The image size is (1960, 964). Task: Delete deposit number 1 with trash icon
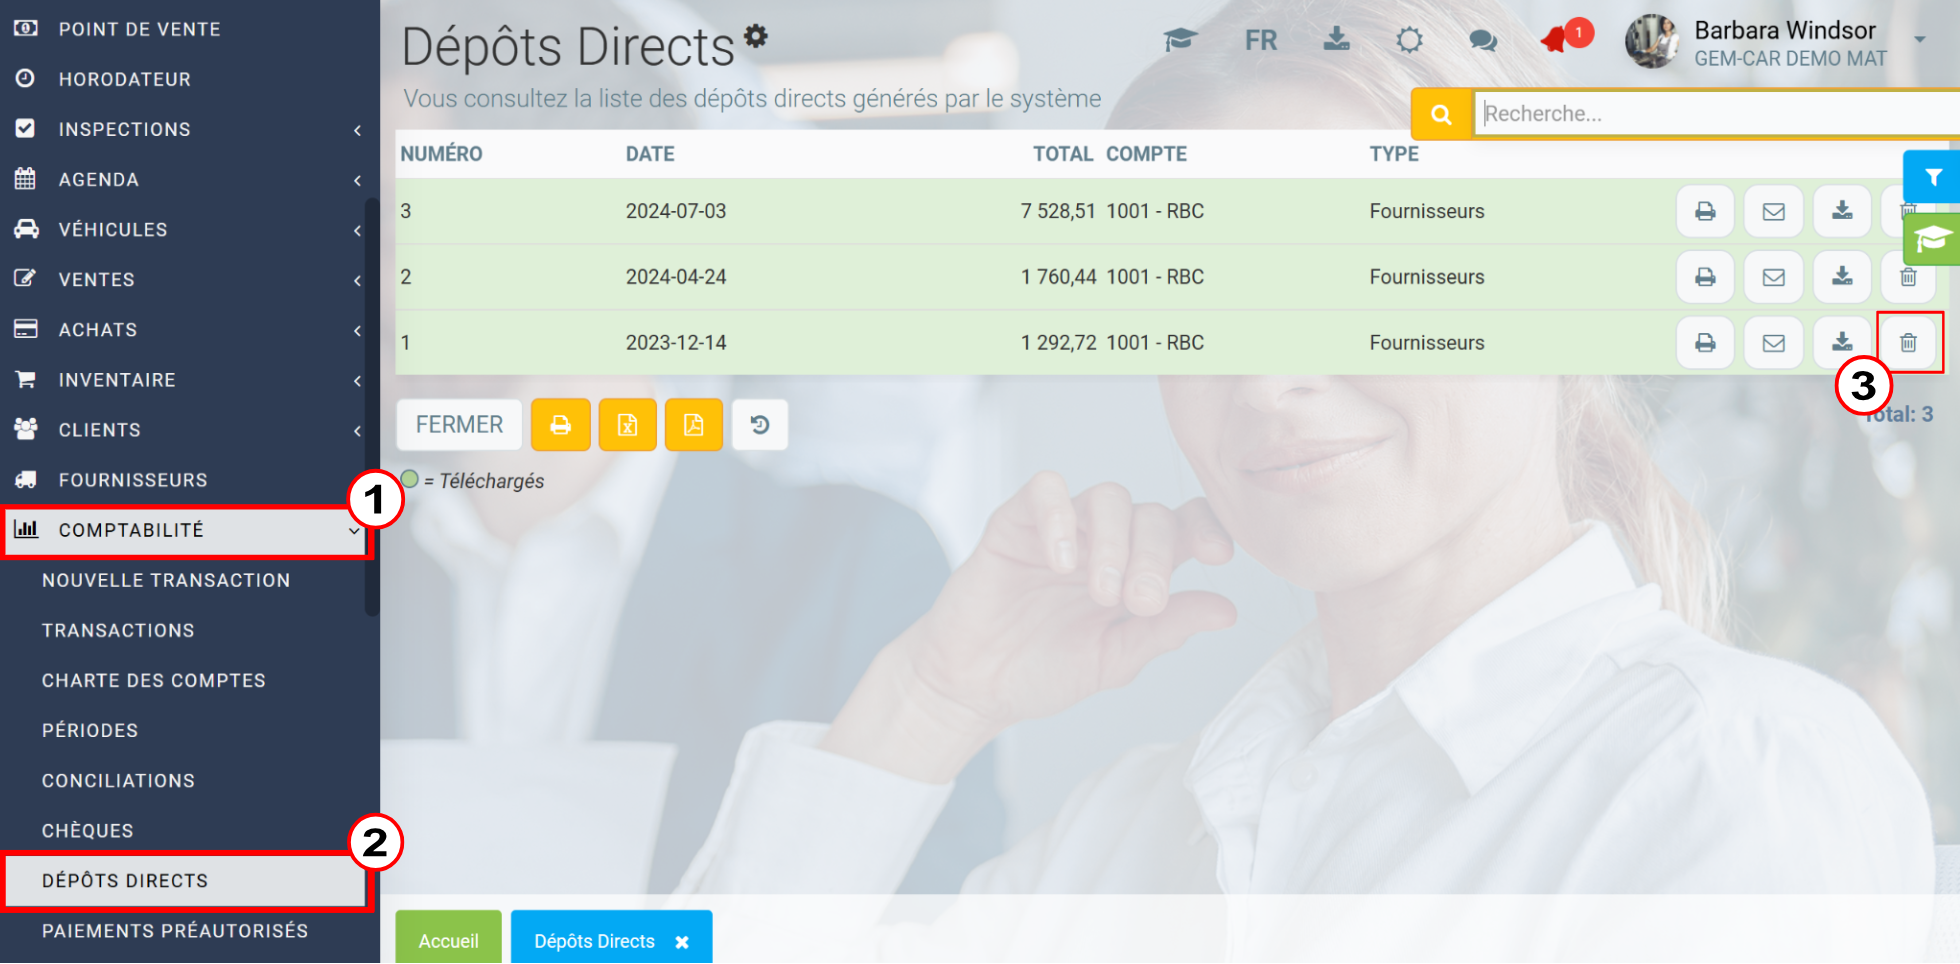point(1908,343)
